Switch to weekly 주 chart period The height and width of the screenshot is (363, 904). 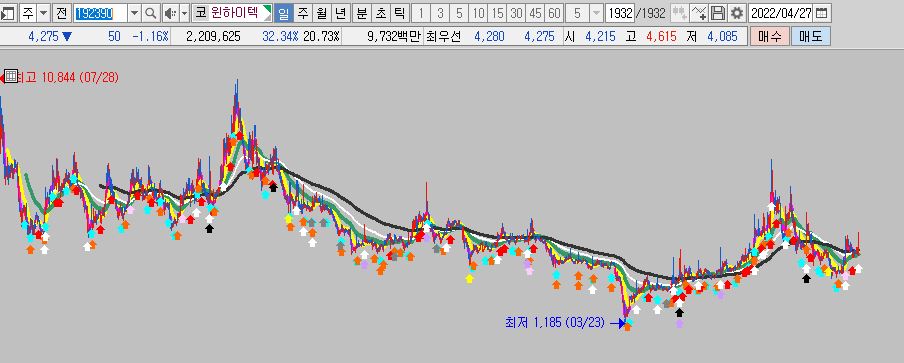tap(303, 13)
